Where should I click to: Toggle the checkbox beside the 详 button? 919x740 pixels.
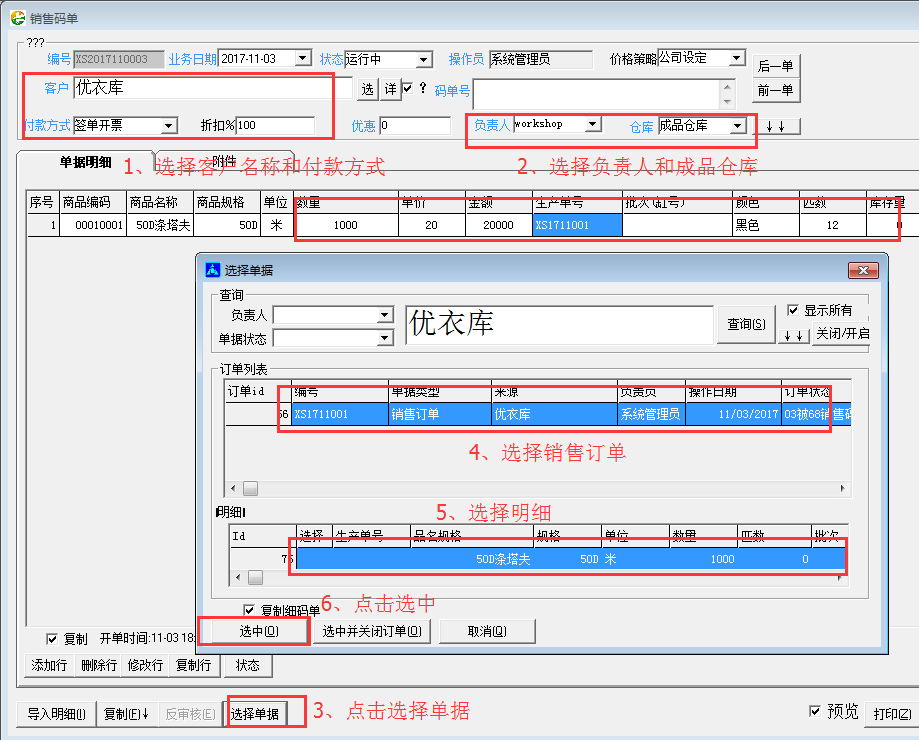[x=408, y=88]
